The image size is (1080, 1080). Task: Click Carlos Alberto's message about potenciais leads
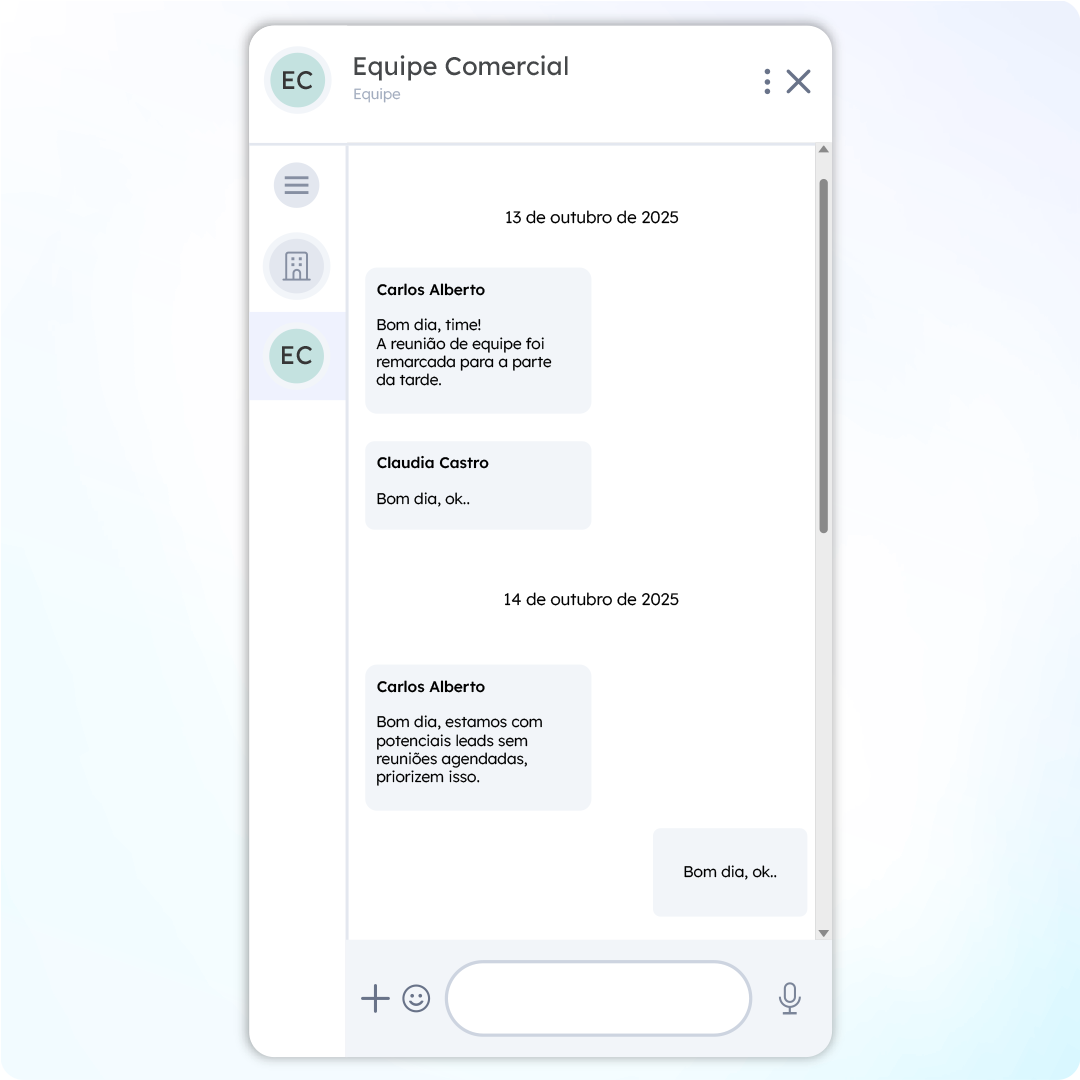[478, 737]
